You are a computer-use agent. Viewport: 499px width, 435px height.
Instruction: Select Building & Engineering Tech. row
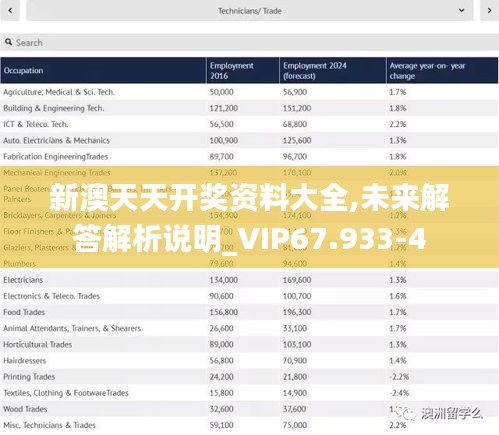point(249,108)
